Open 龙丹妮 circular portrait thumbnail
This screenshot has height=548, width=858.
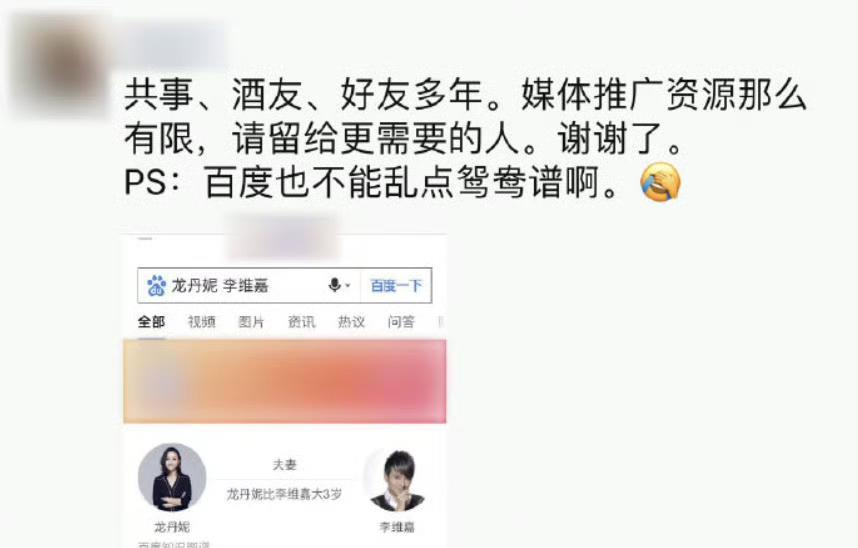(172, 477)
